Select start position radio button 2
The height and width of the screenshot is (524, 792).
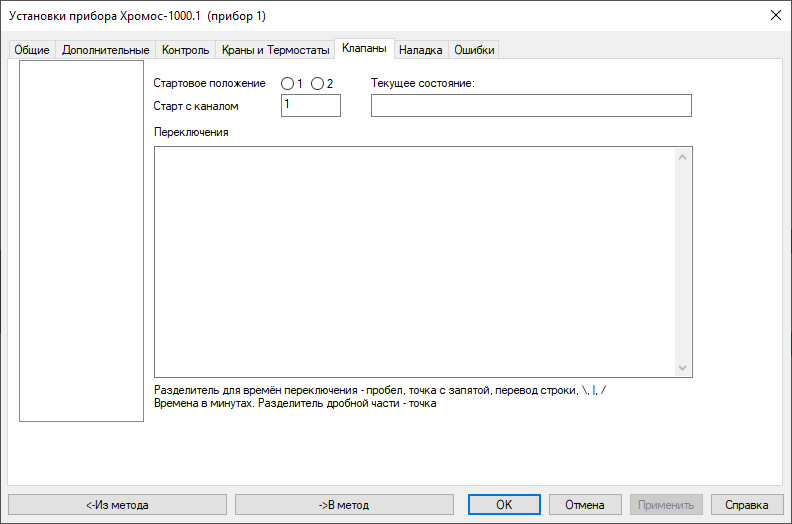point(317,83)
